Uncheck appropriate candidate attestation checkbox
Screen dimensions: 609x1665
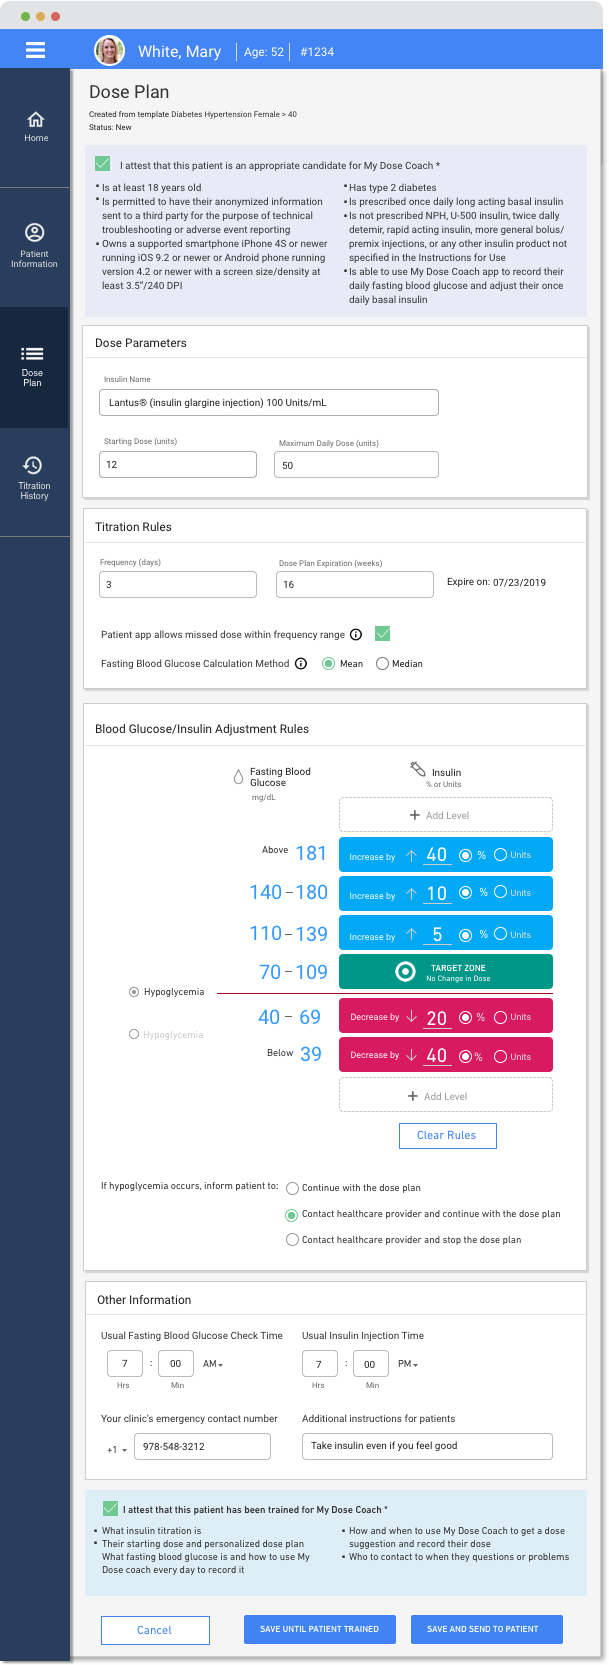[103, 164]
